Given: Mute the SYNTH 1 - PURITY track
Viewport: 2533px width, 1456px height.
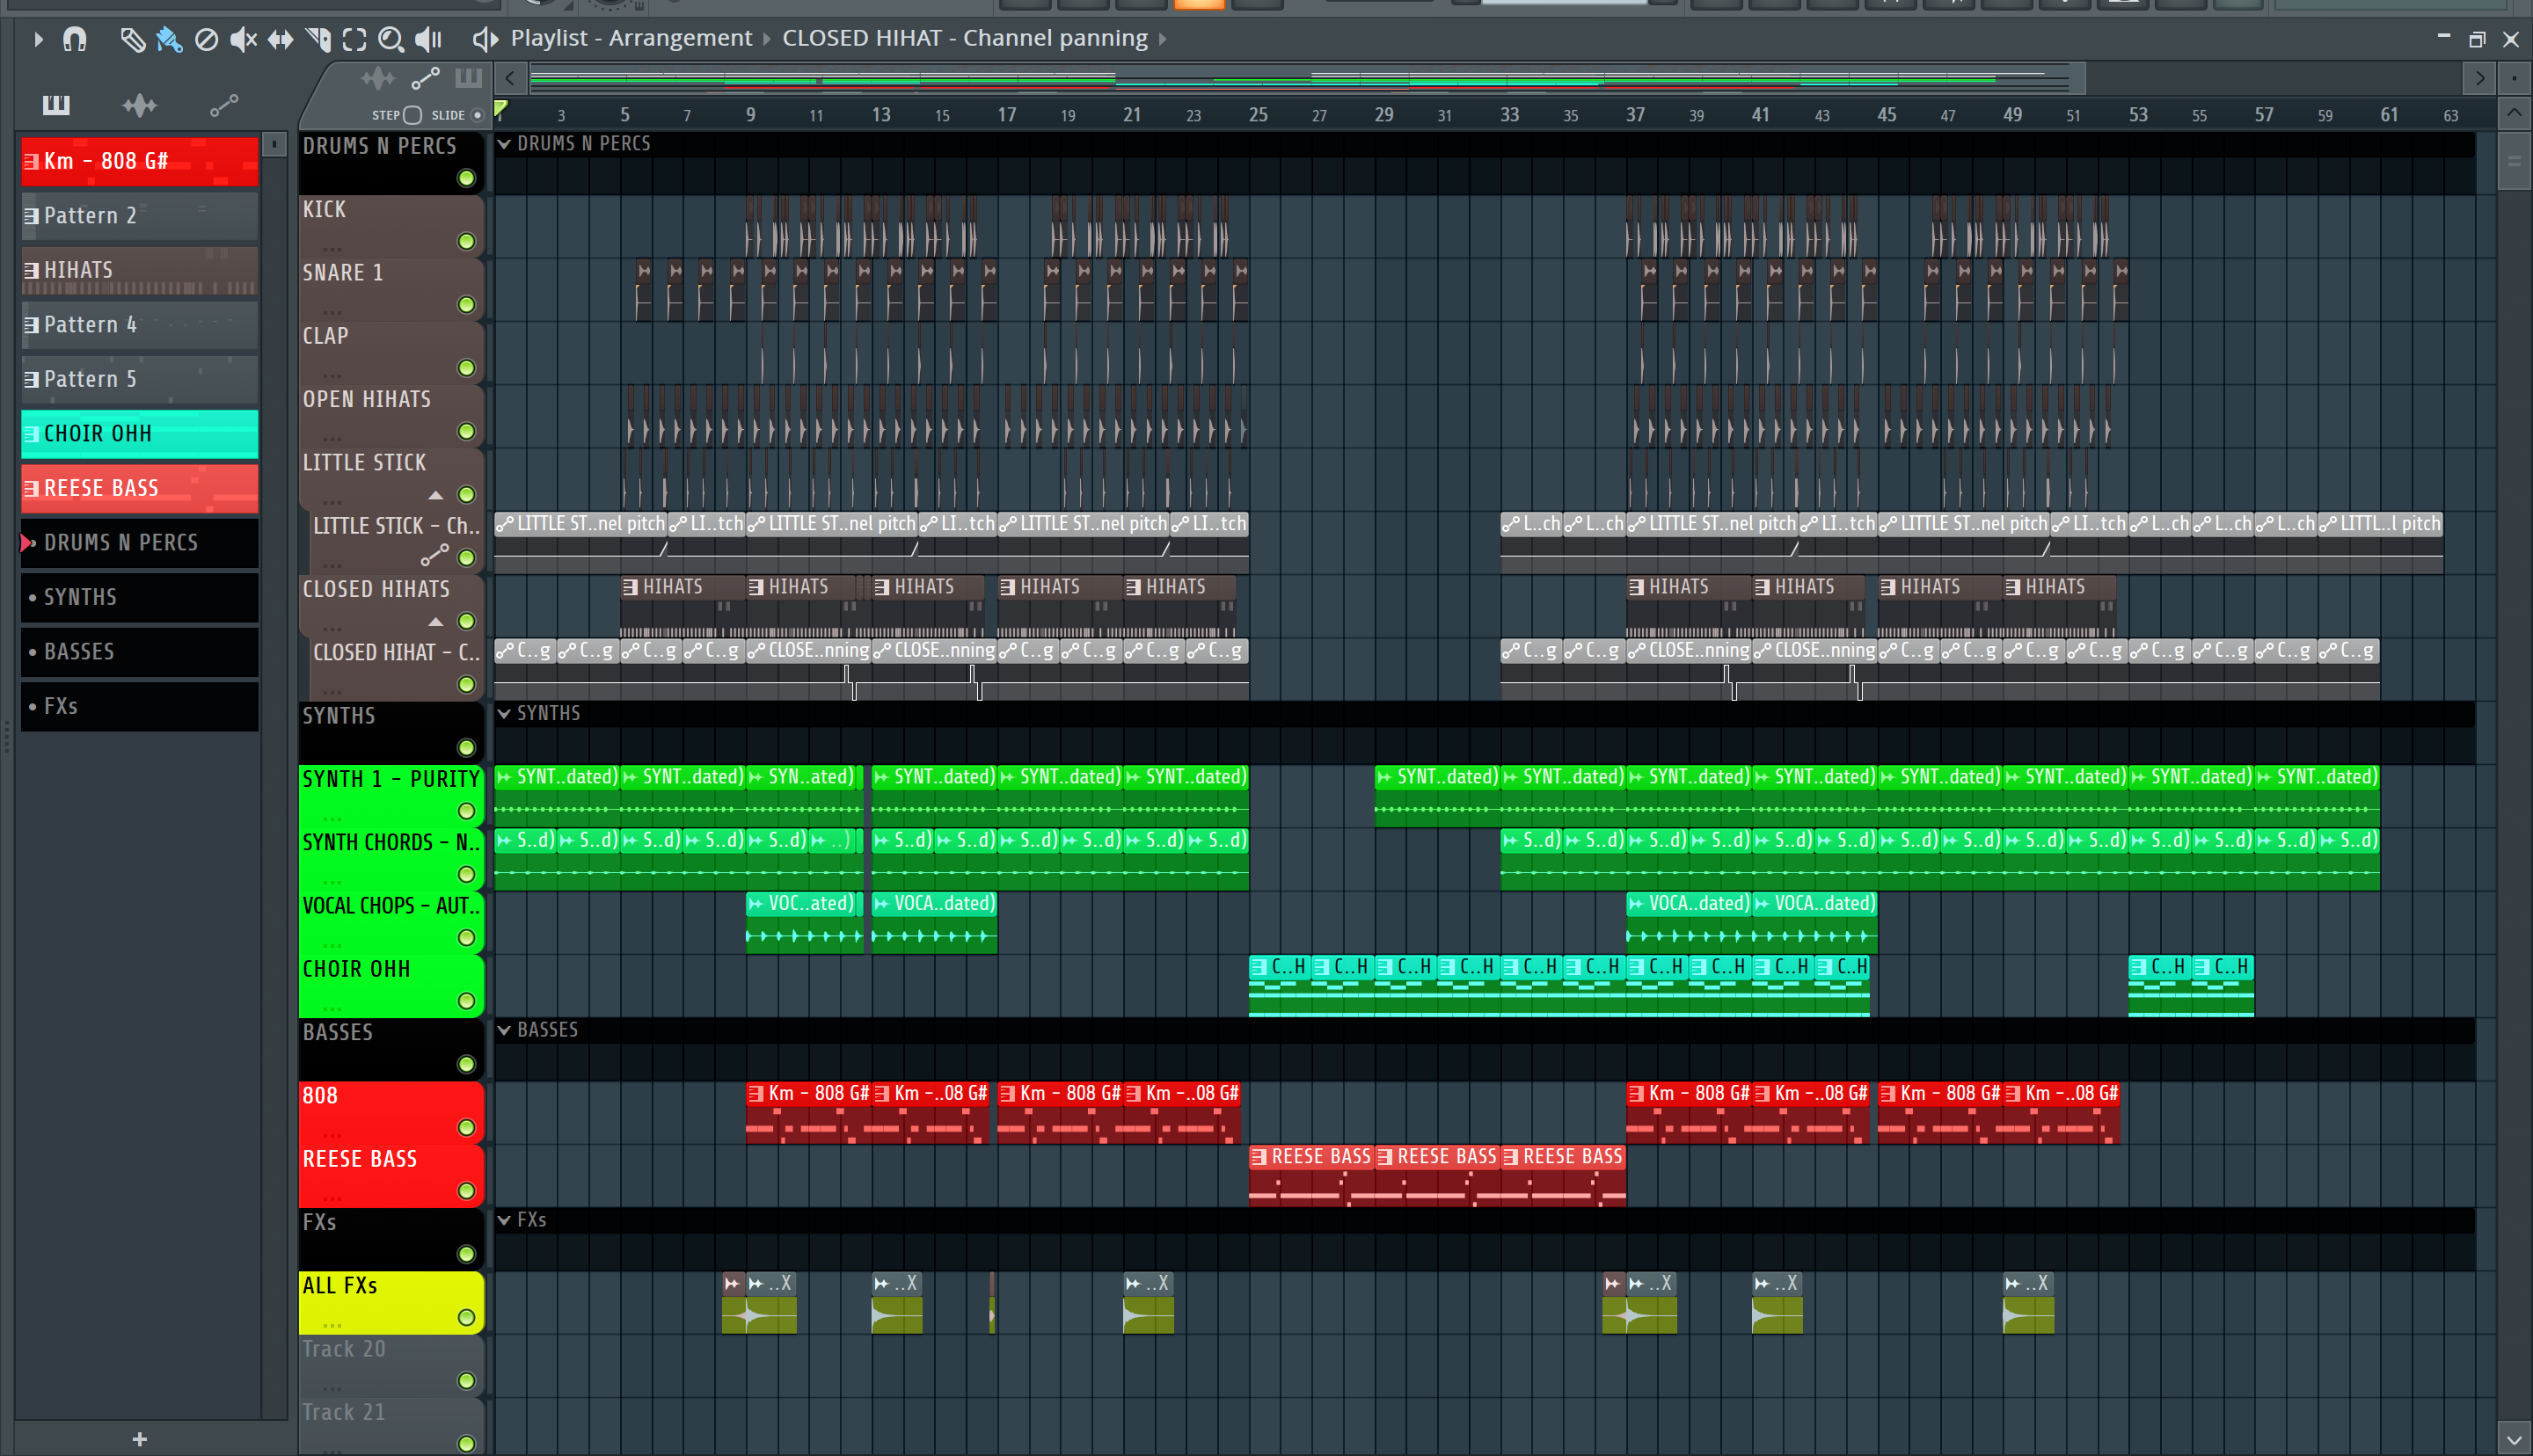Looking at the screenshot, I should 466,811.
